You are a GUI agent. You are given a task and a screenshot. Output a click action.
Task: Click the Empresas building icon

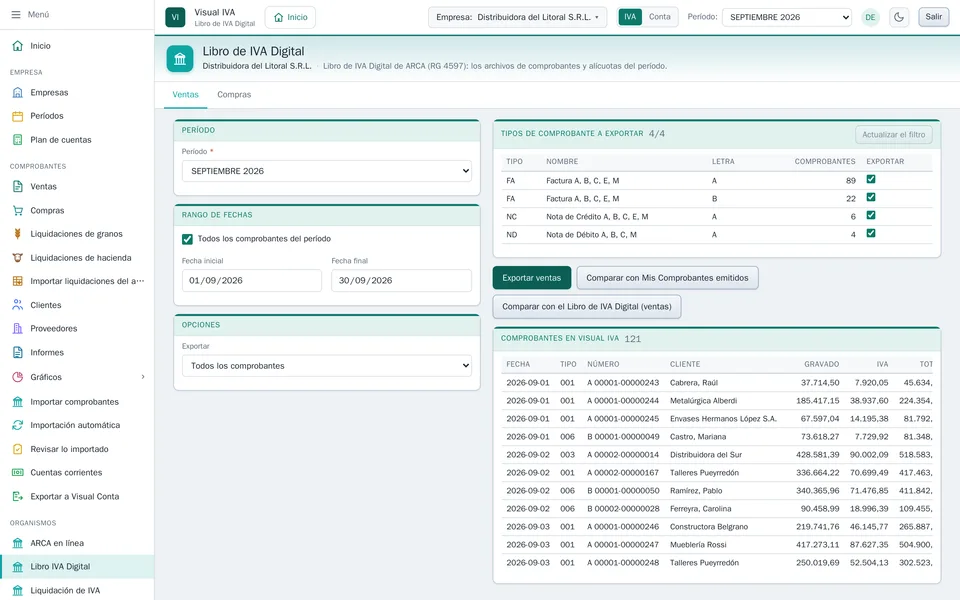pyautogui.click(x=18, y=92)
